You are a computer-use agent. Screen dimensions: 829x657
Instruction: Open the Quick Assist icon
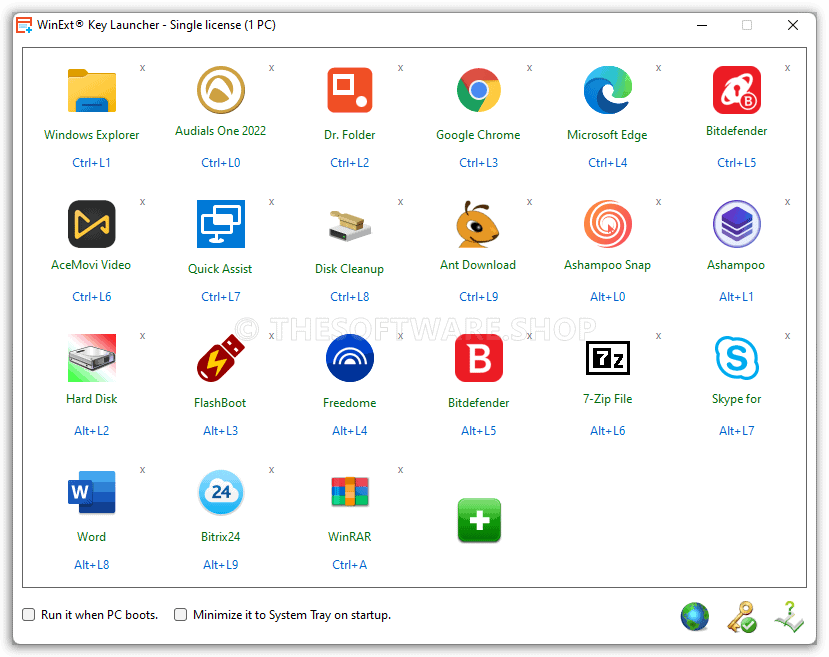point(220,224)
